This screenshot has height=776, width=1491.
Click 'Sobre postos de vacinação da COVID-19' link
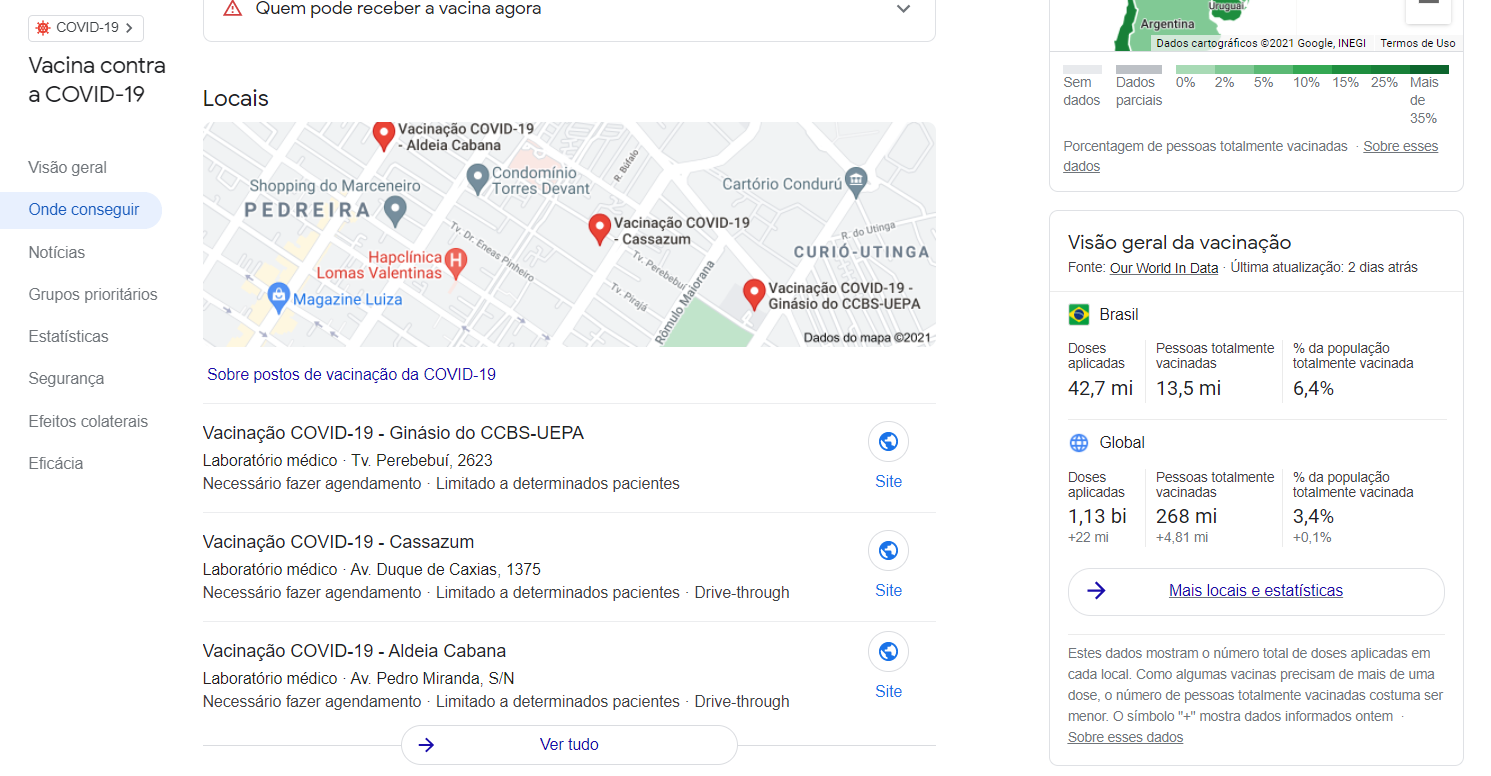pos(351,375)
